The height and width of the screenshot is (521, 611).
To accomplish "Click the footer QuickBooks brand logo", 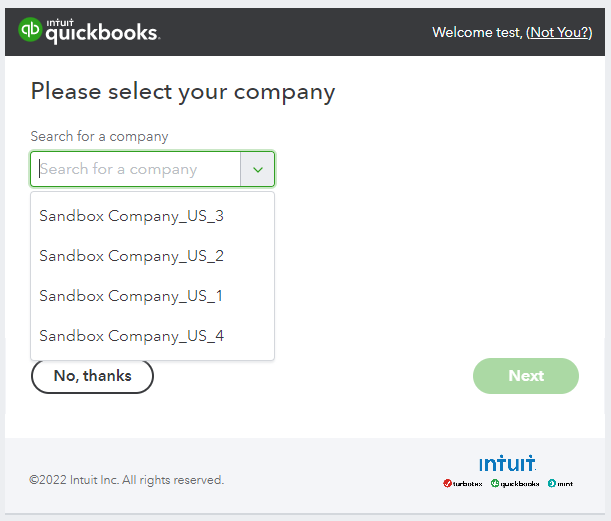I will pyautogui.click(x=515, y=484).
